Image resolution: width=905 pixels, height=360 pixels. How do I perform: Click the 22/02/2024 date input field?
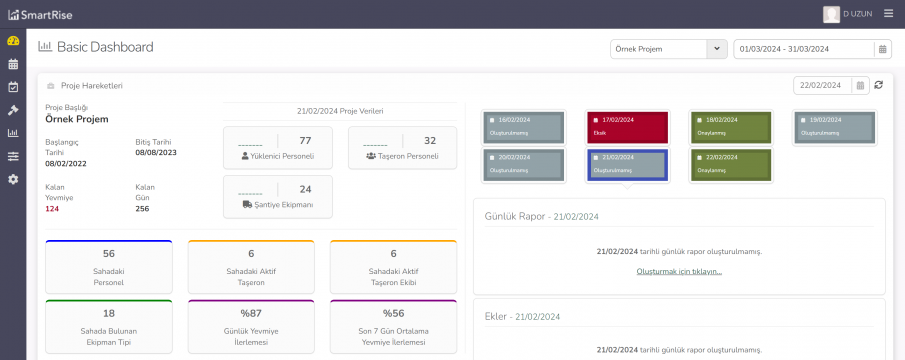[823, 85]
